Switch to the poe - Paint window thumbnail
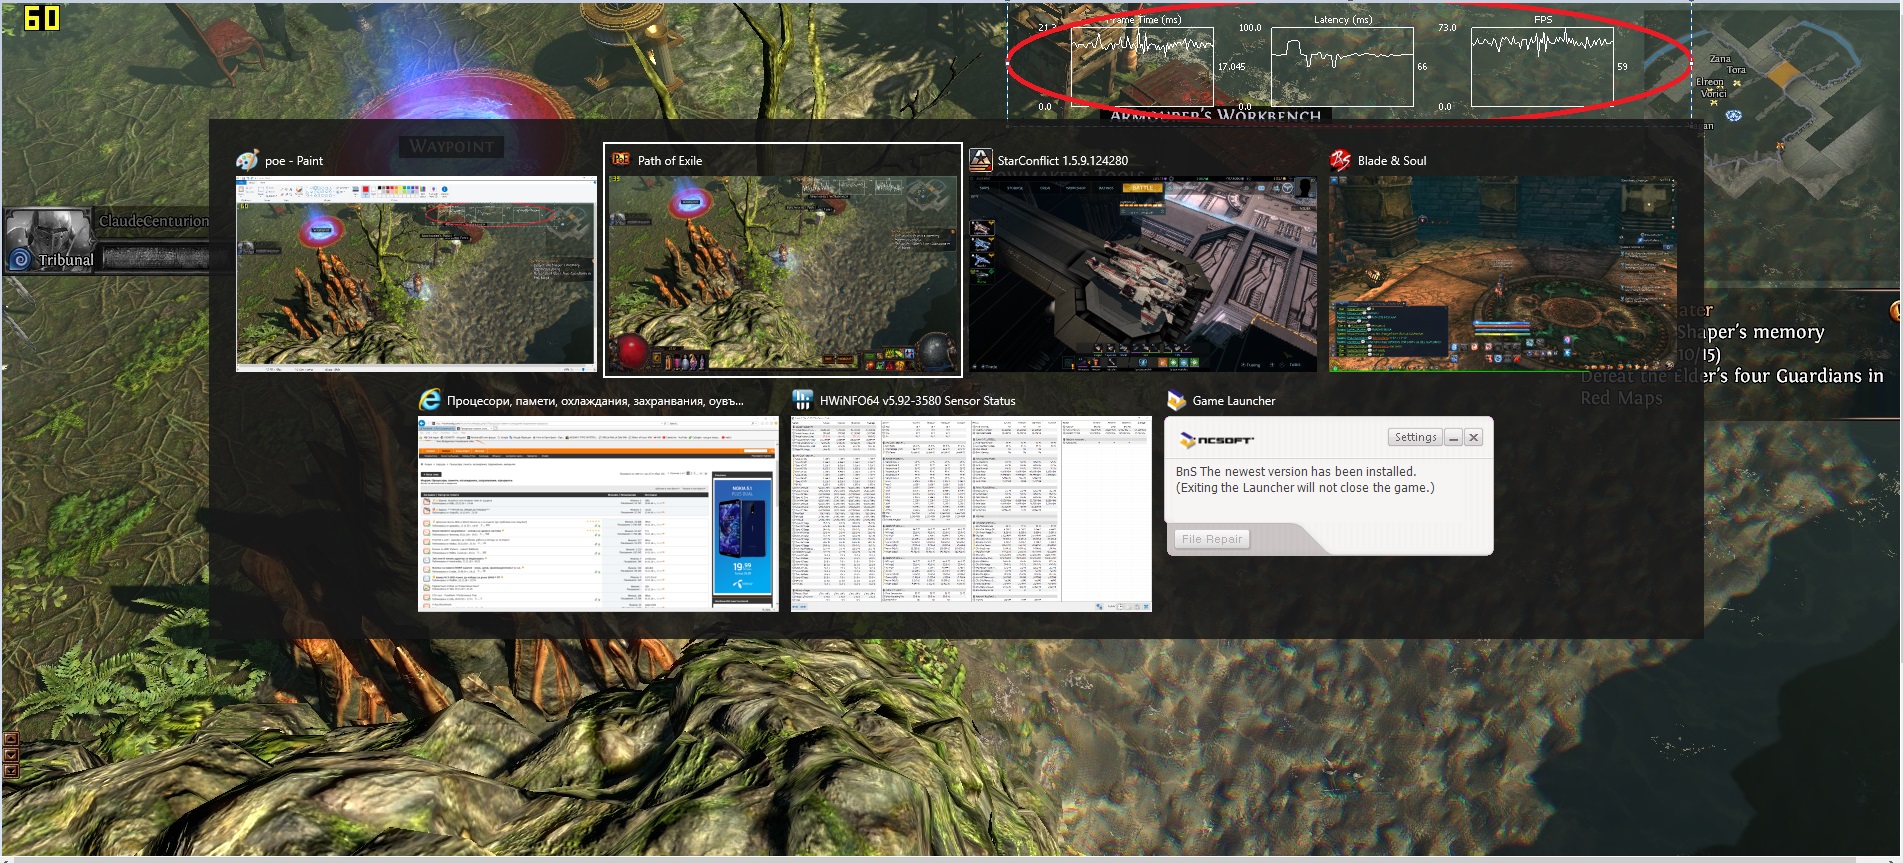Image resolution: width=1903 pixels, height=863 pixels. pos(416,274)
